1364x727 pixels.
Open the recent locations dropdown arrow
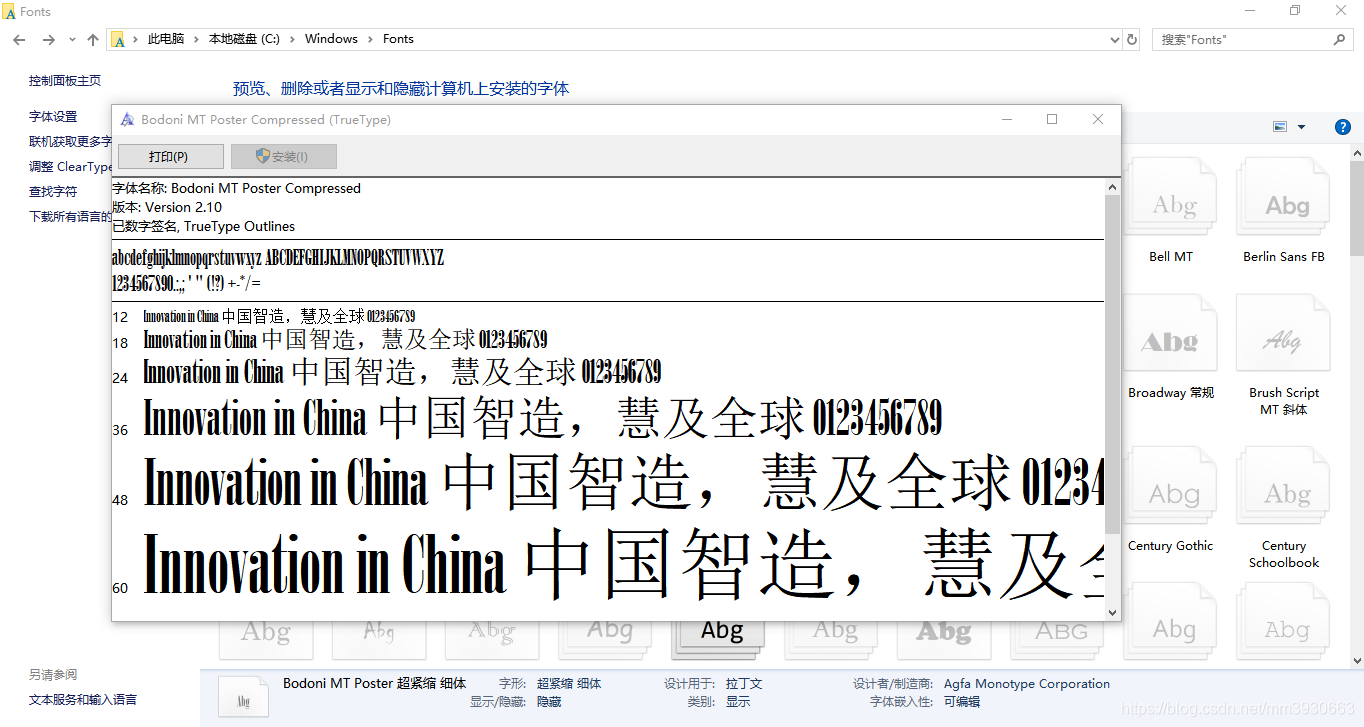[x=72, y=40]
